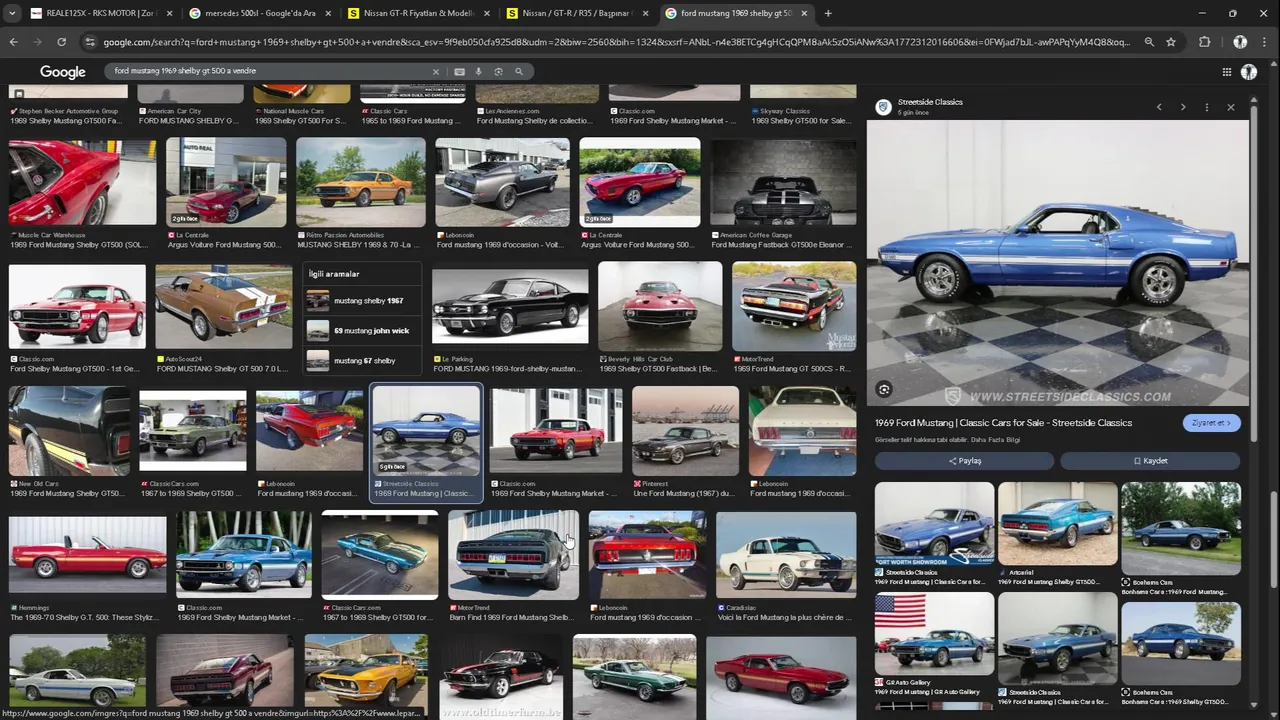Open the Pinterest 'Une Ford Mustang (1967)' thumbnail
The width and height of the screenshot is (1280, 720).
(685, 430)
